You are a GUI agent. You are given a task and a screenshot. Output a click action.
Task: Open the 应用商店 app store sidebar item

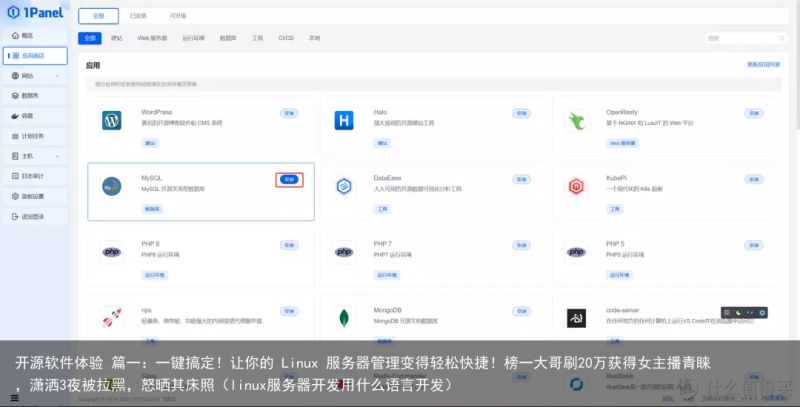[35, 56]
